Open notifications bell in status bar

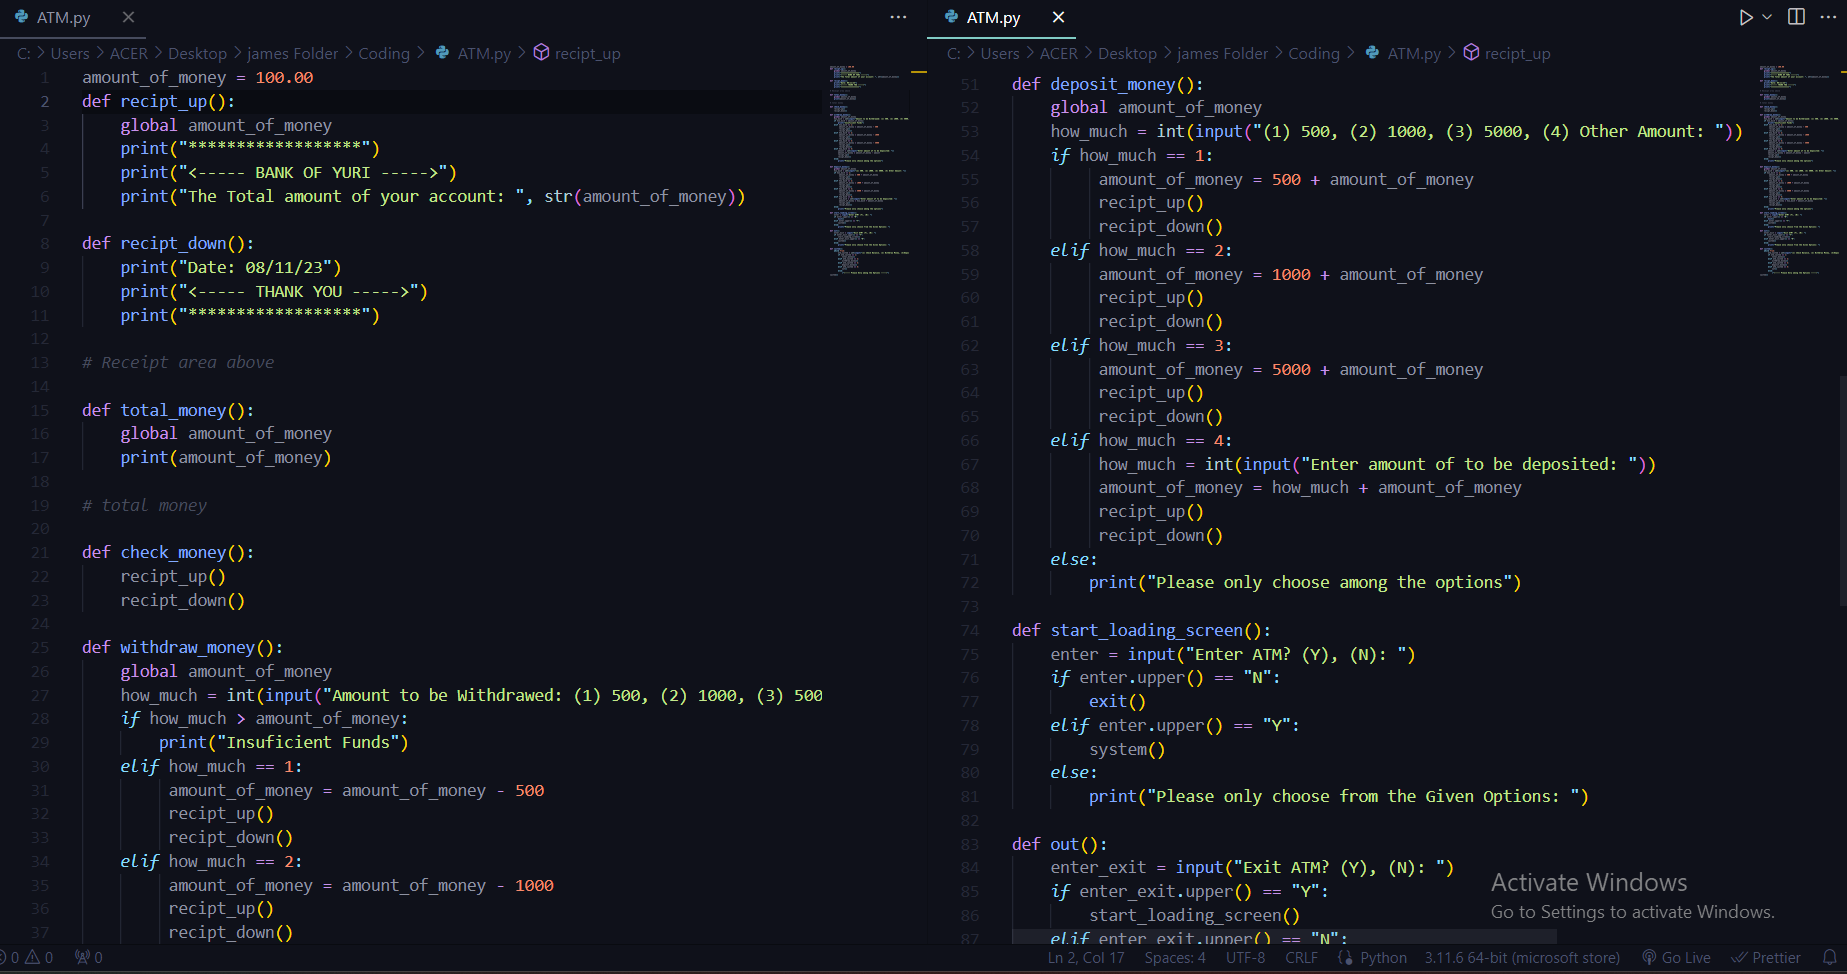pos(1829,958)
